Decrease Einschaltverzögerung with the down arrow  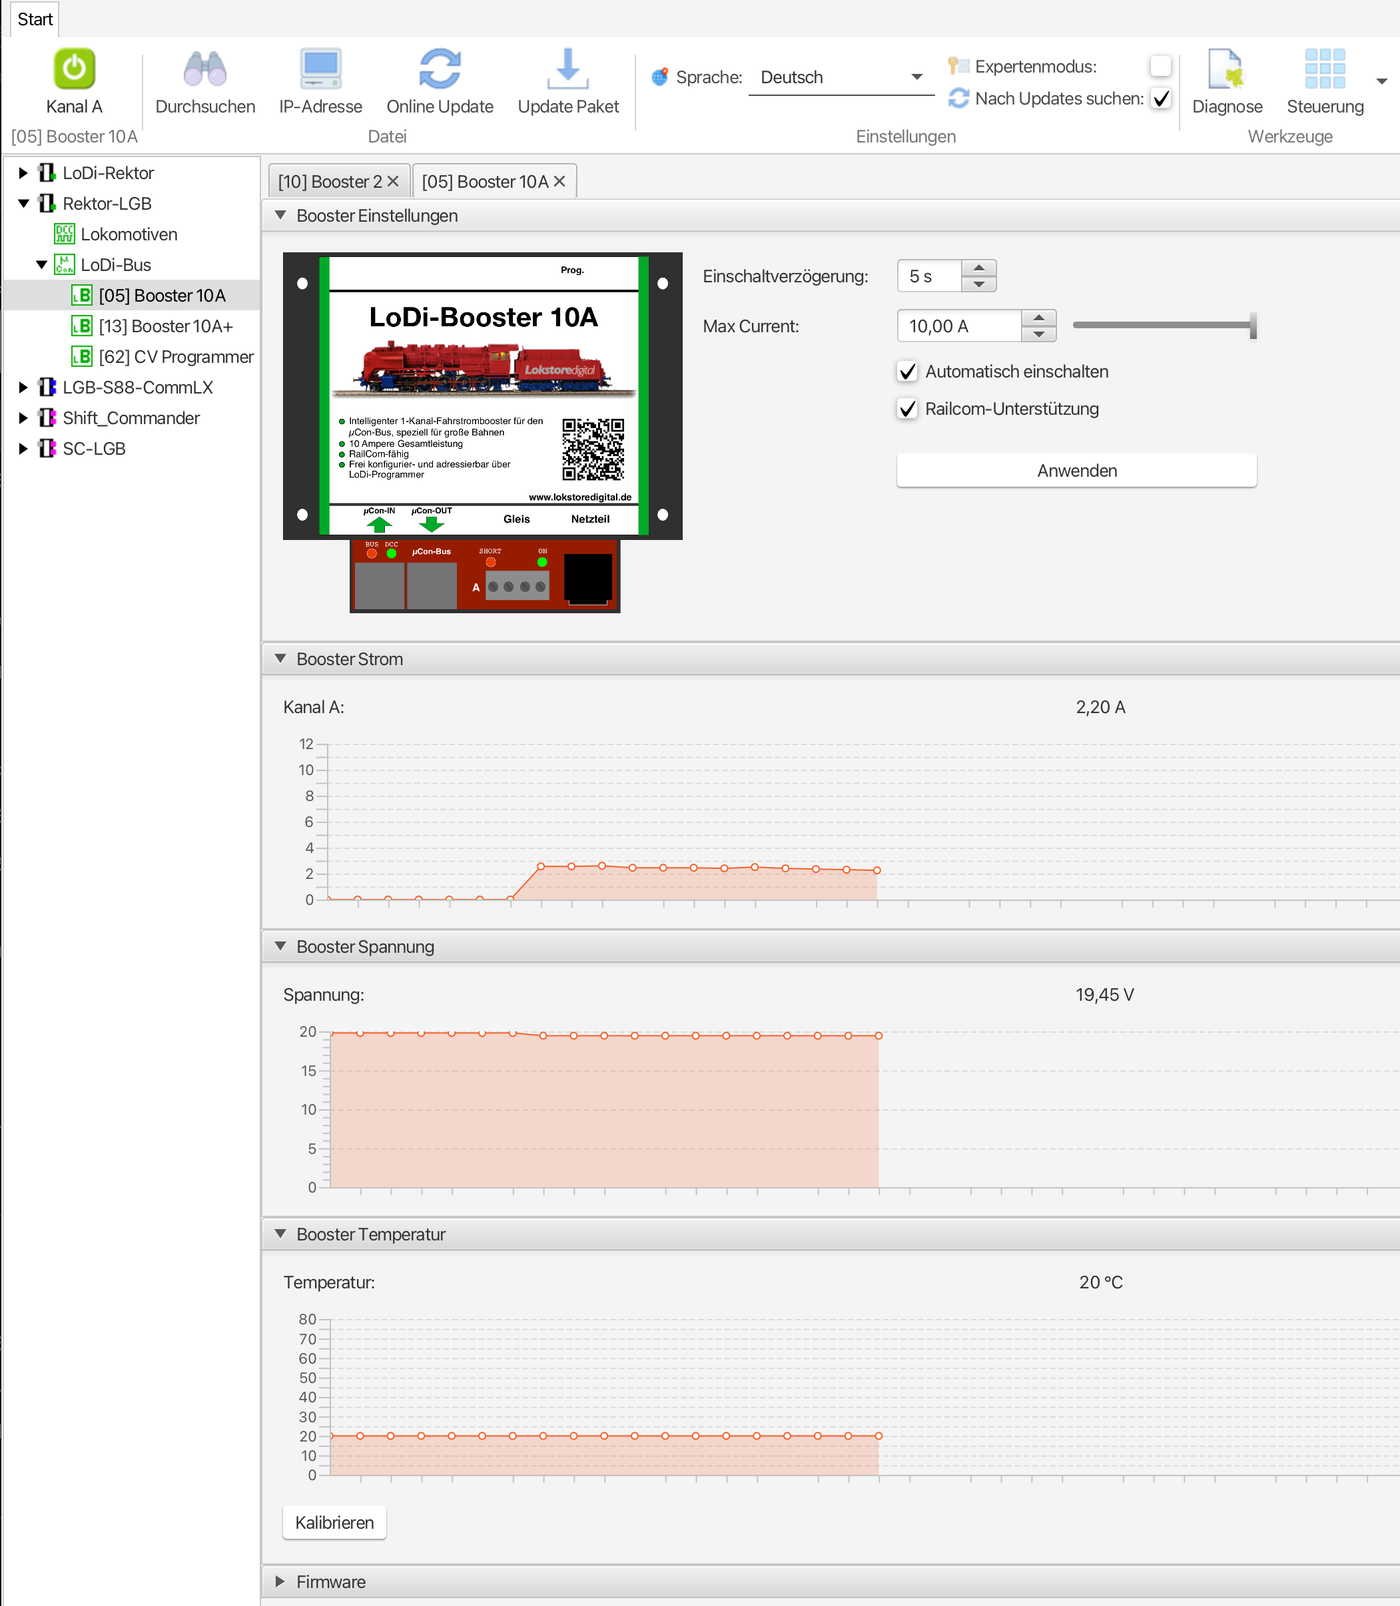coord(979,284)
